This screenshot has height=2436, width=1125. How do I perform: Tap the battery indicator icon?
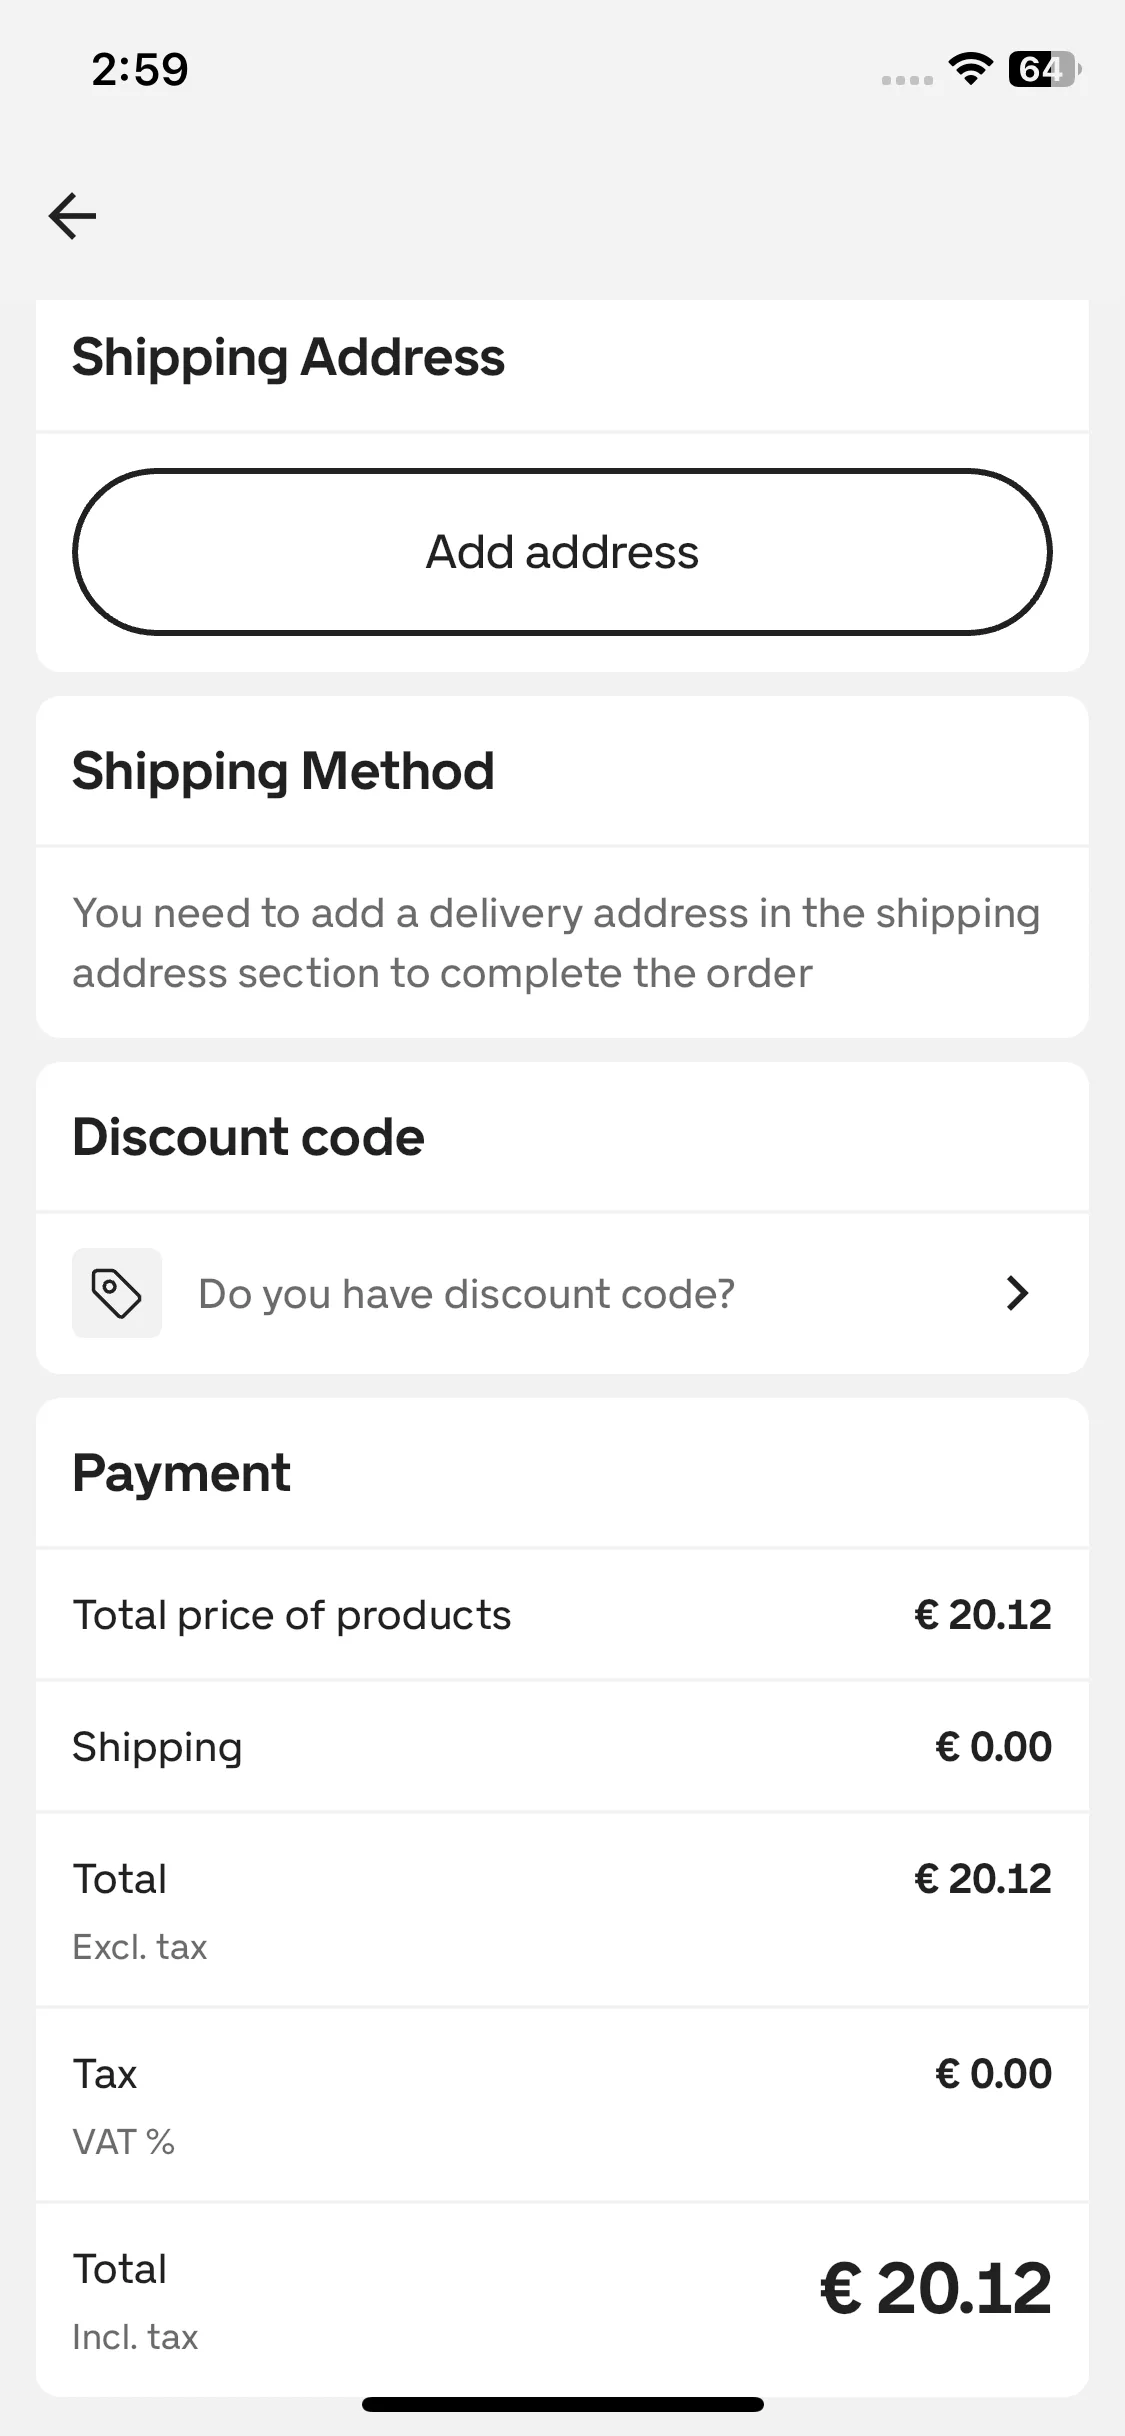[1045, 69]
